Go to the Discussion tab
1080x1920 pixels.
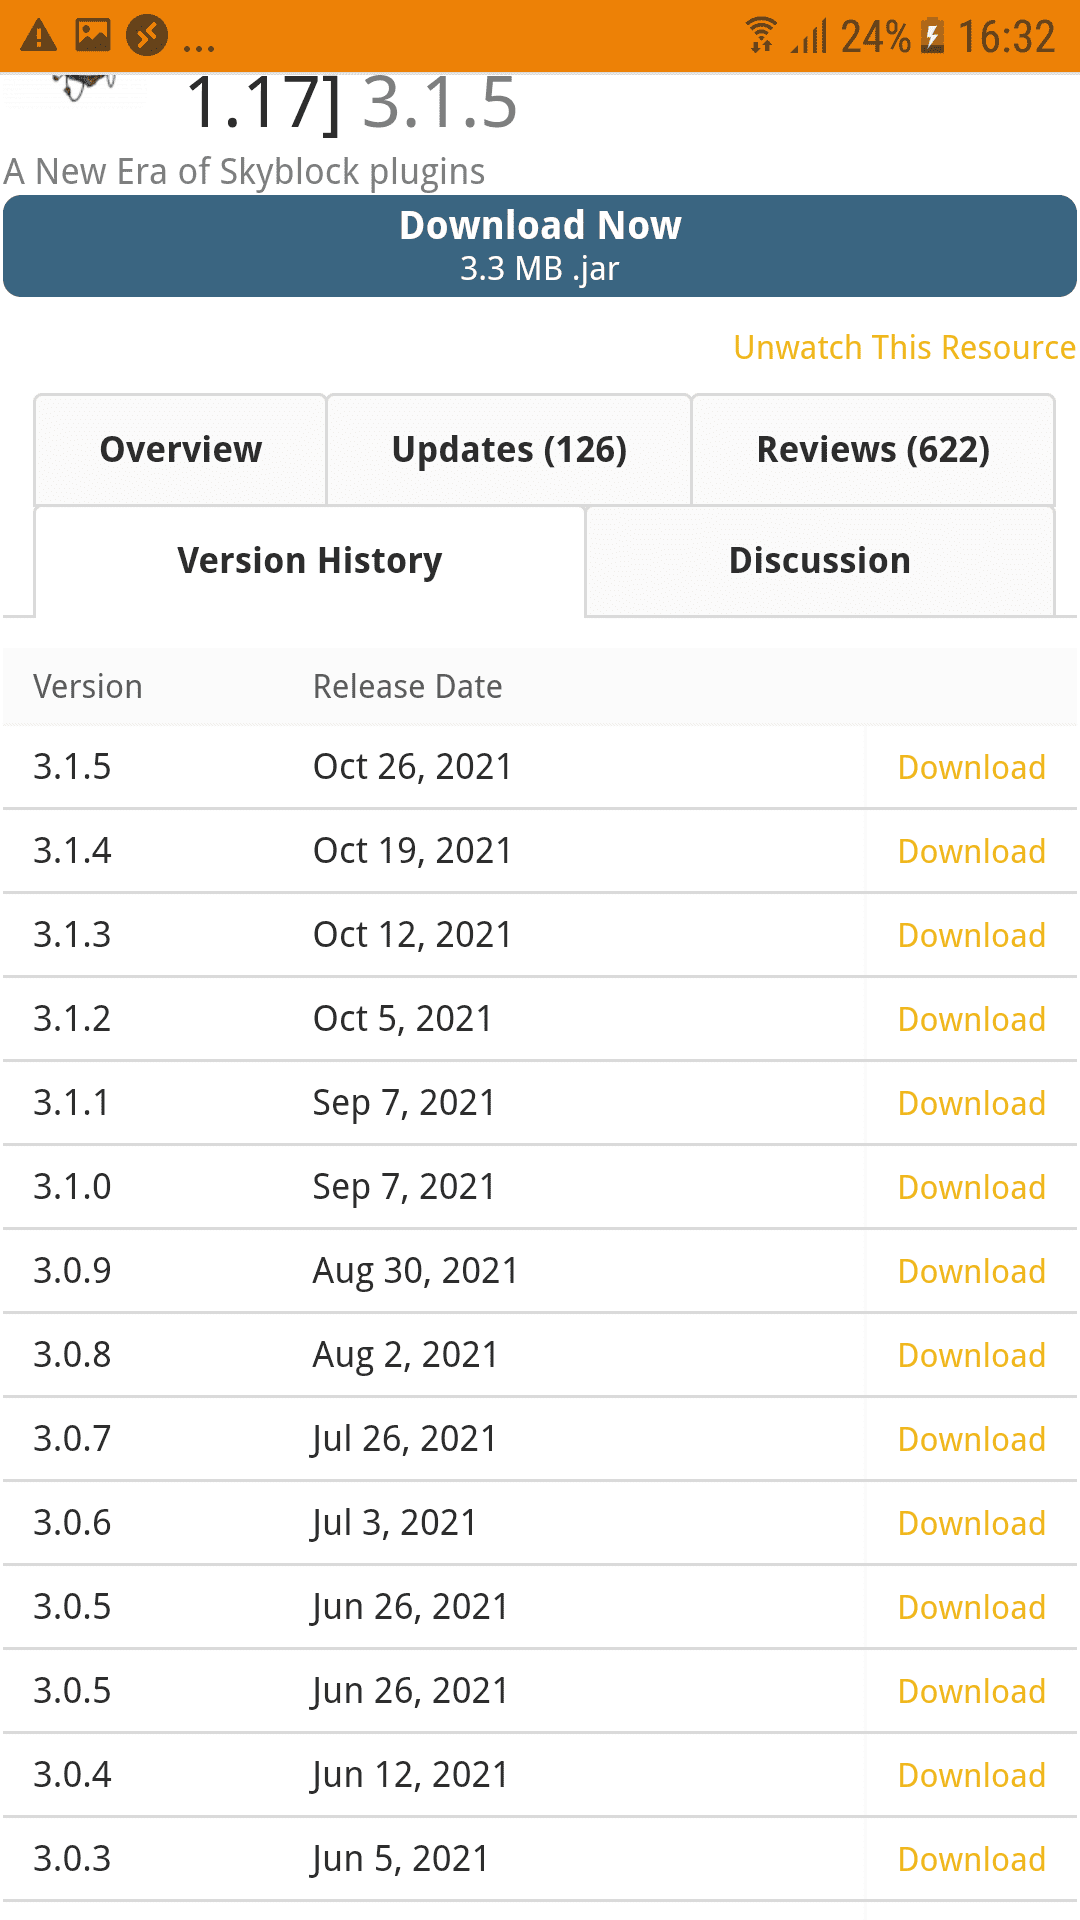tap(820, 561)
